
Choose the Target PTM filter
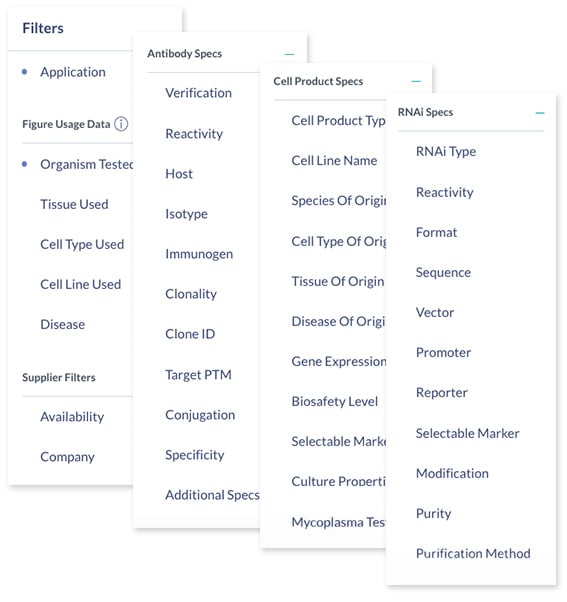pos(198,375)
